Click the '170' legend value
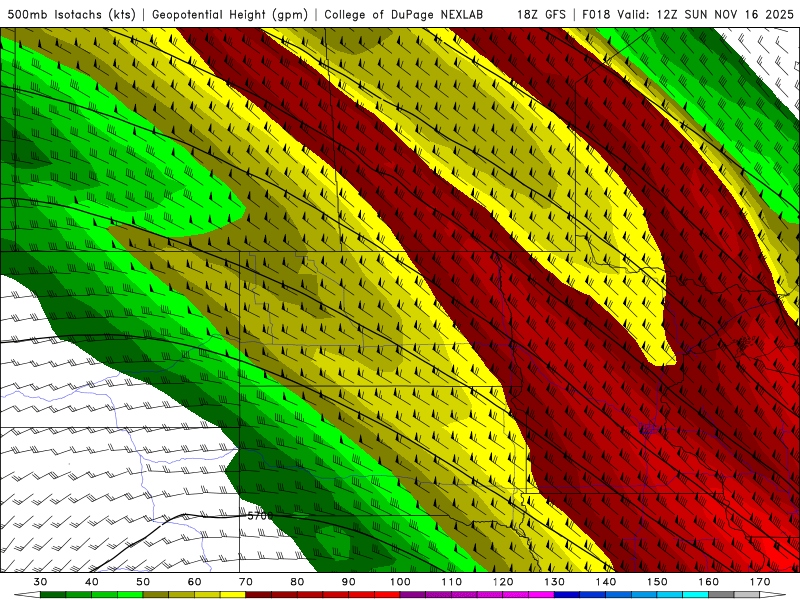 coord(760,582)
